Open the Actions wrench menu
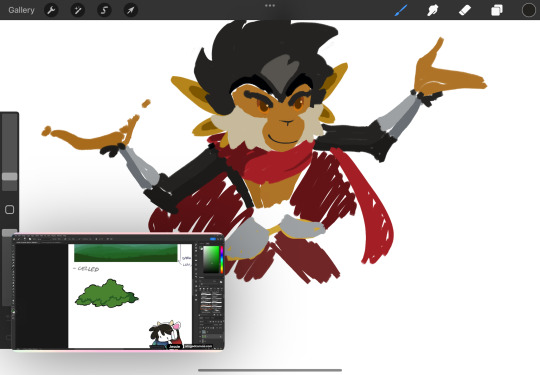The height and width of the screenshot is (375, 540). click(x=51, y=10)
